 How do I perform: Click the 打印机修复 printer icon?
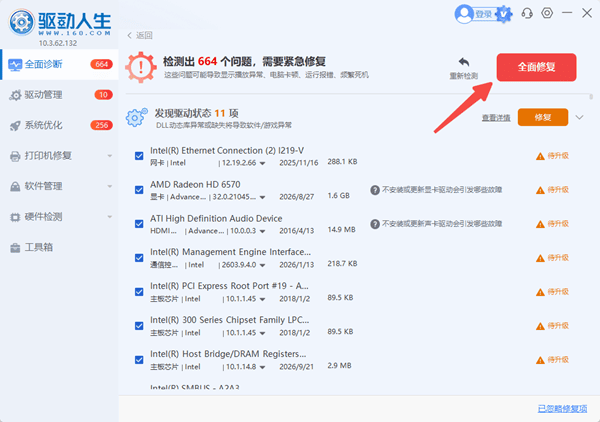click(15, 156)
